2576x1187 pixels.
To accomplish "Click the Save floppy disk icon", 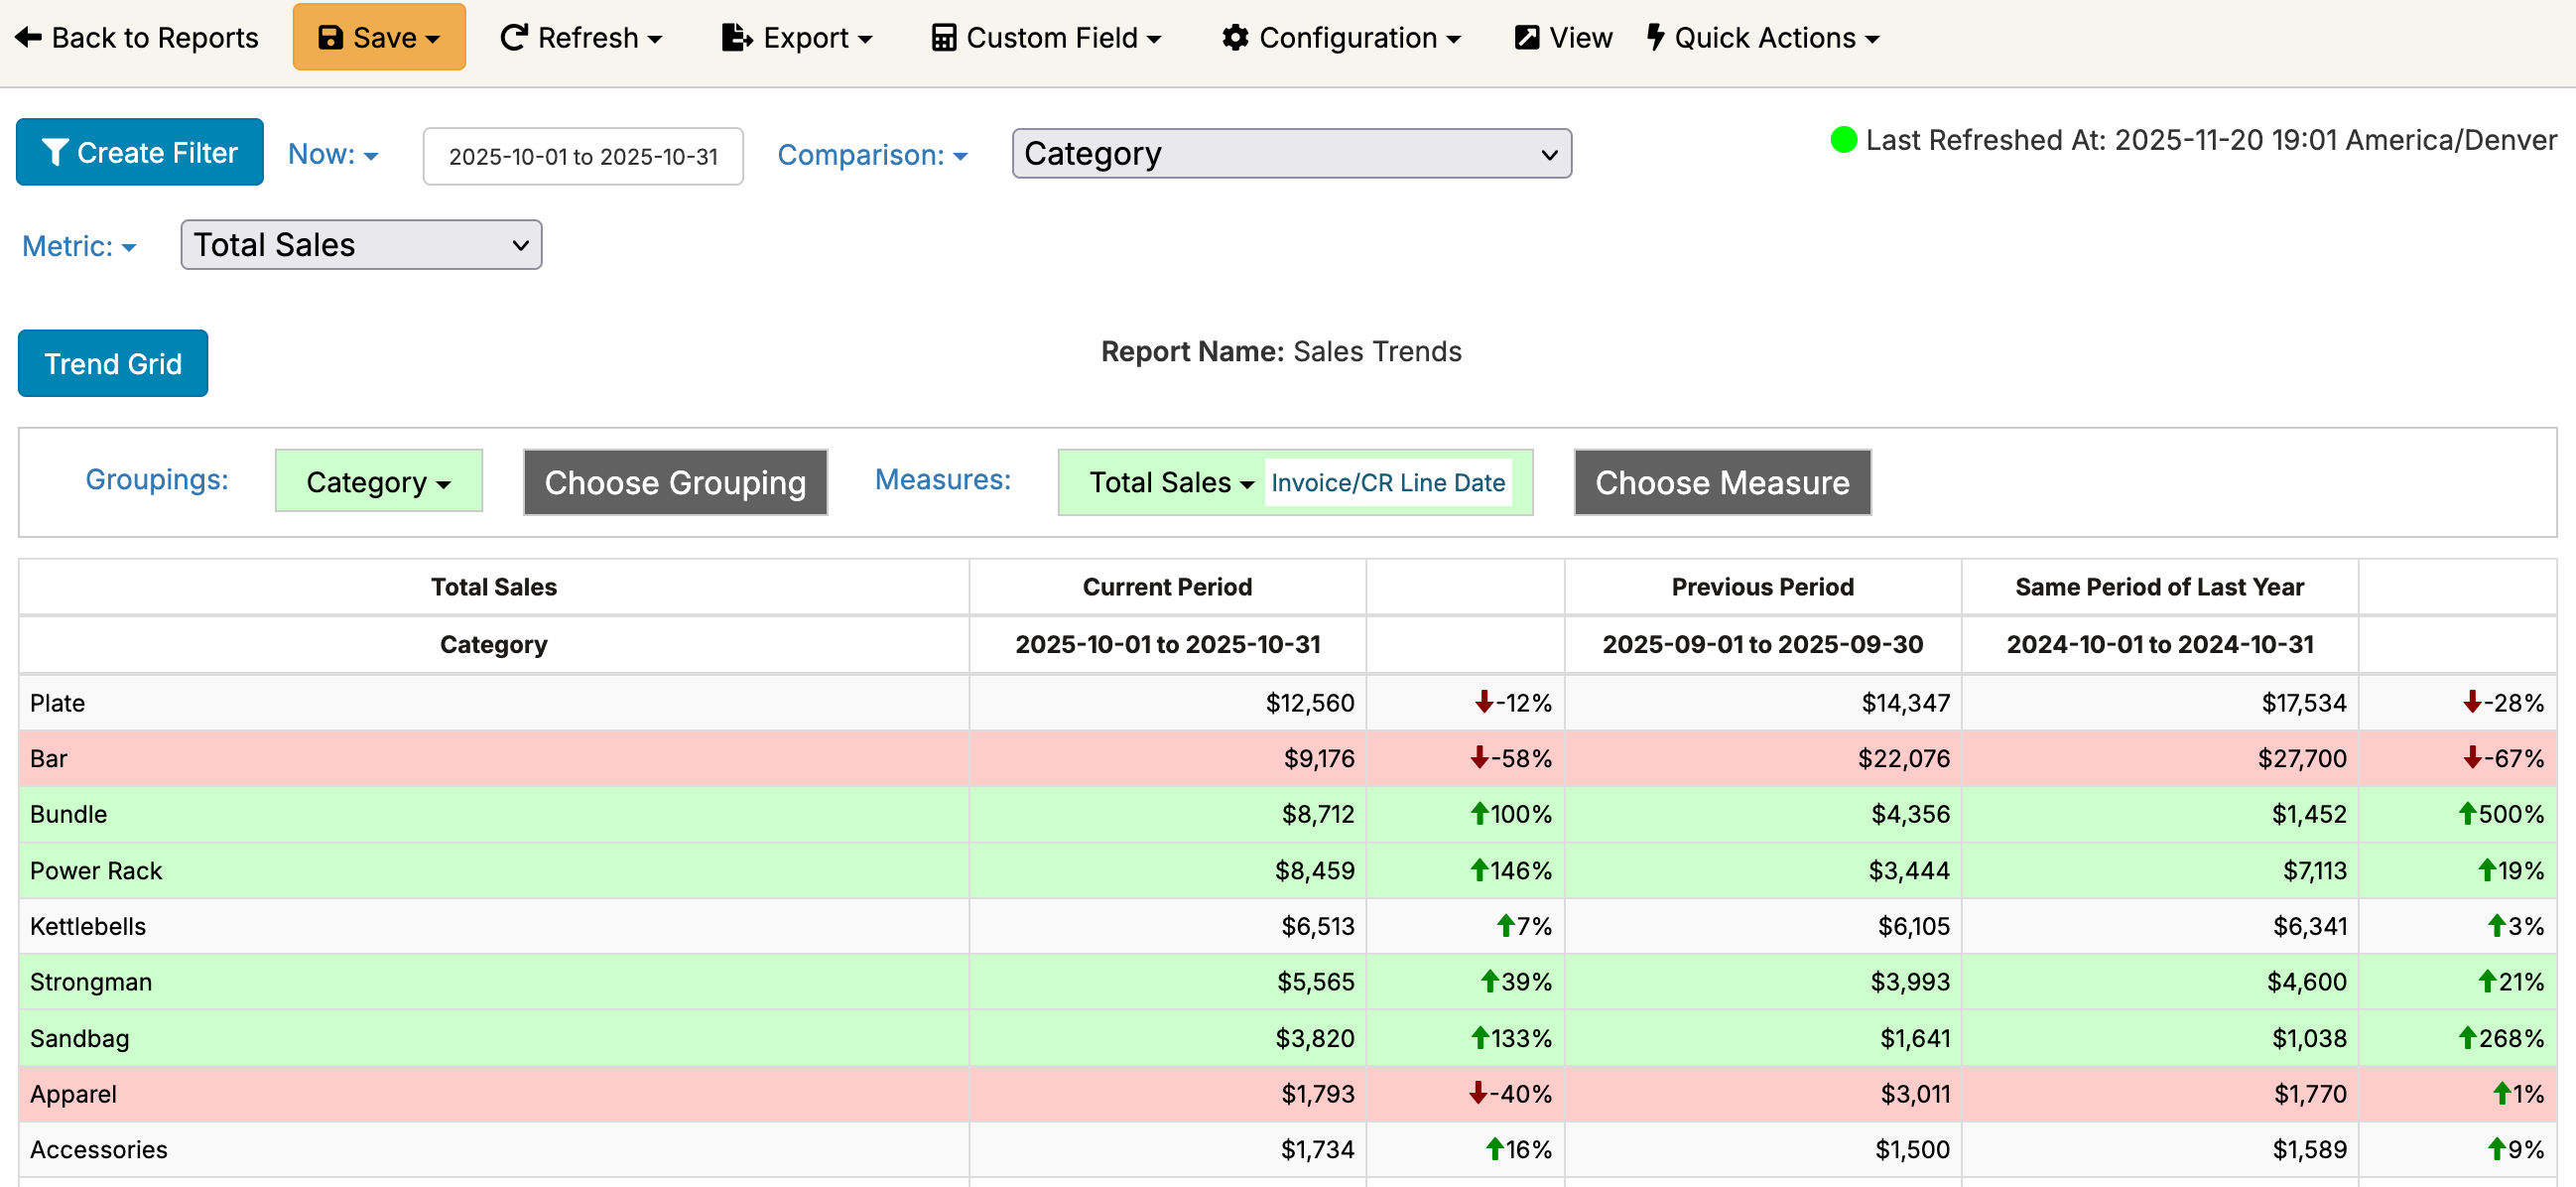I will click(x=330, y=38).
